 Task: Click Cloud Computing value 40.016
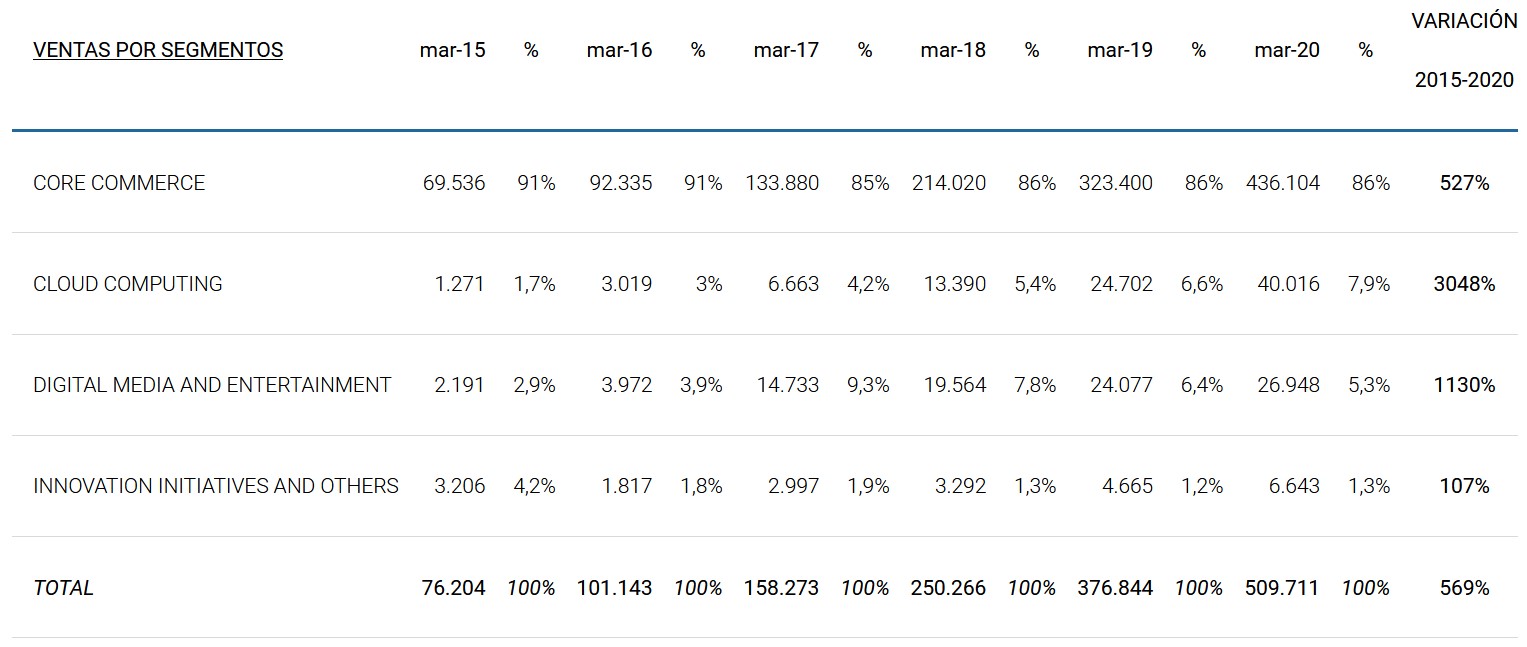coord(1288,284)
